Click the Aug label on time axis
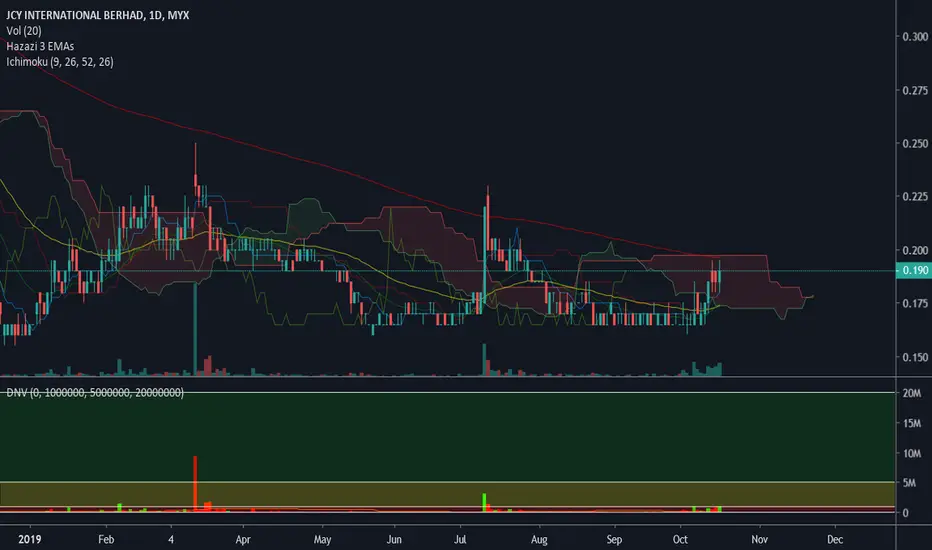Image resolution: width=932 pixels, height=550 pixels. point(539,539)
